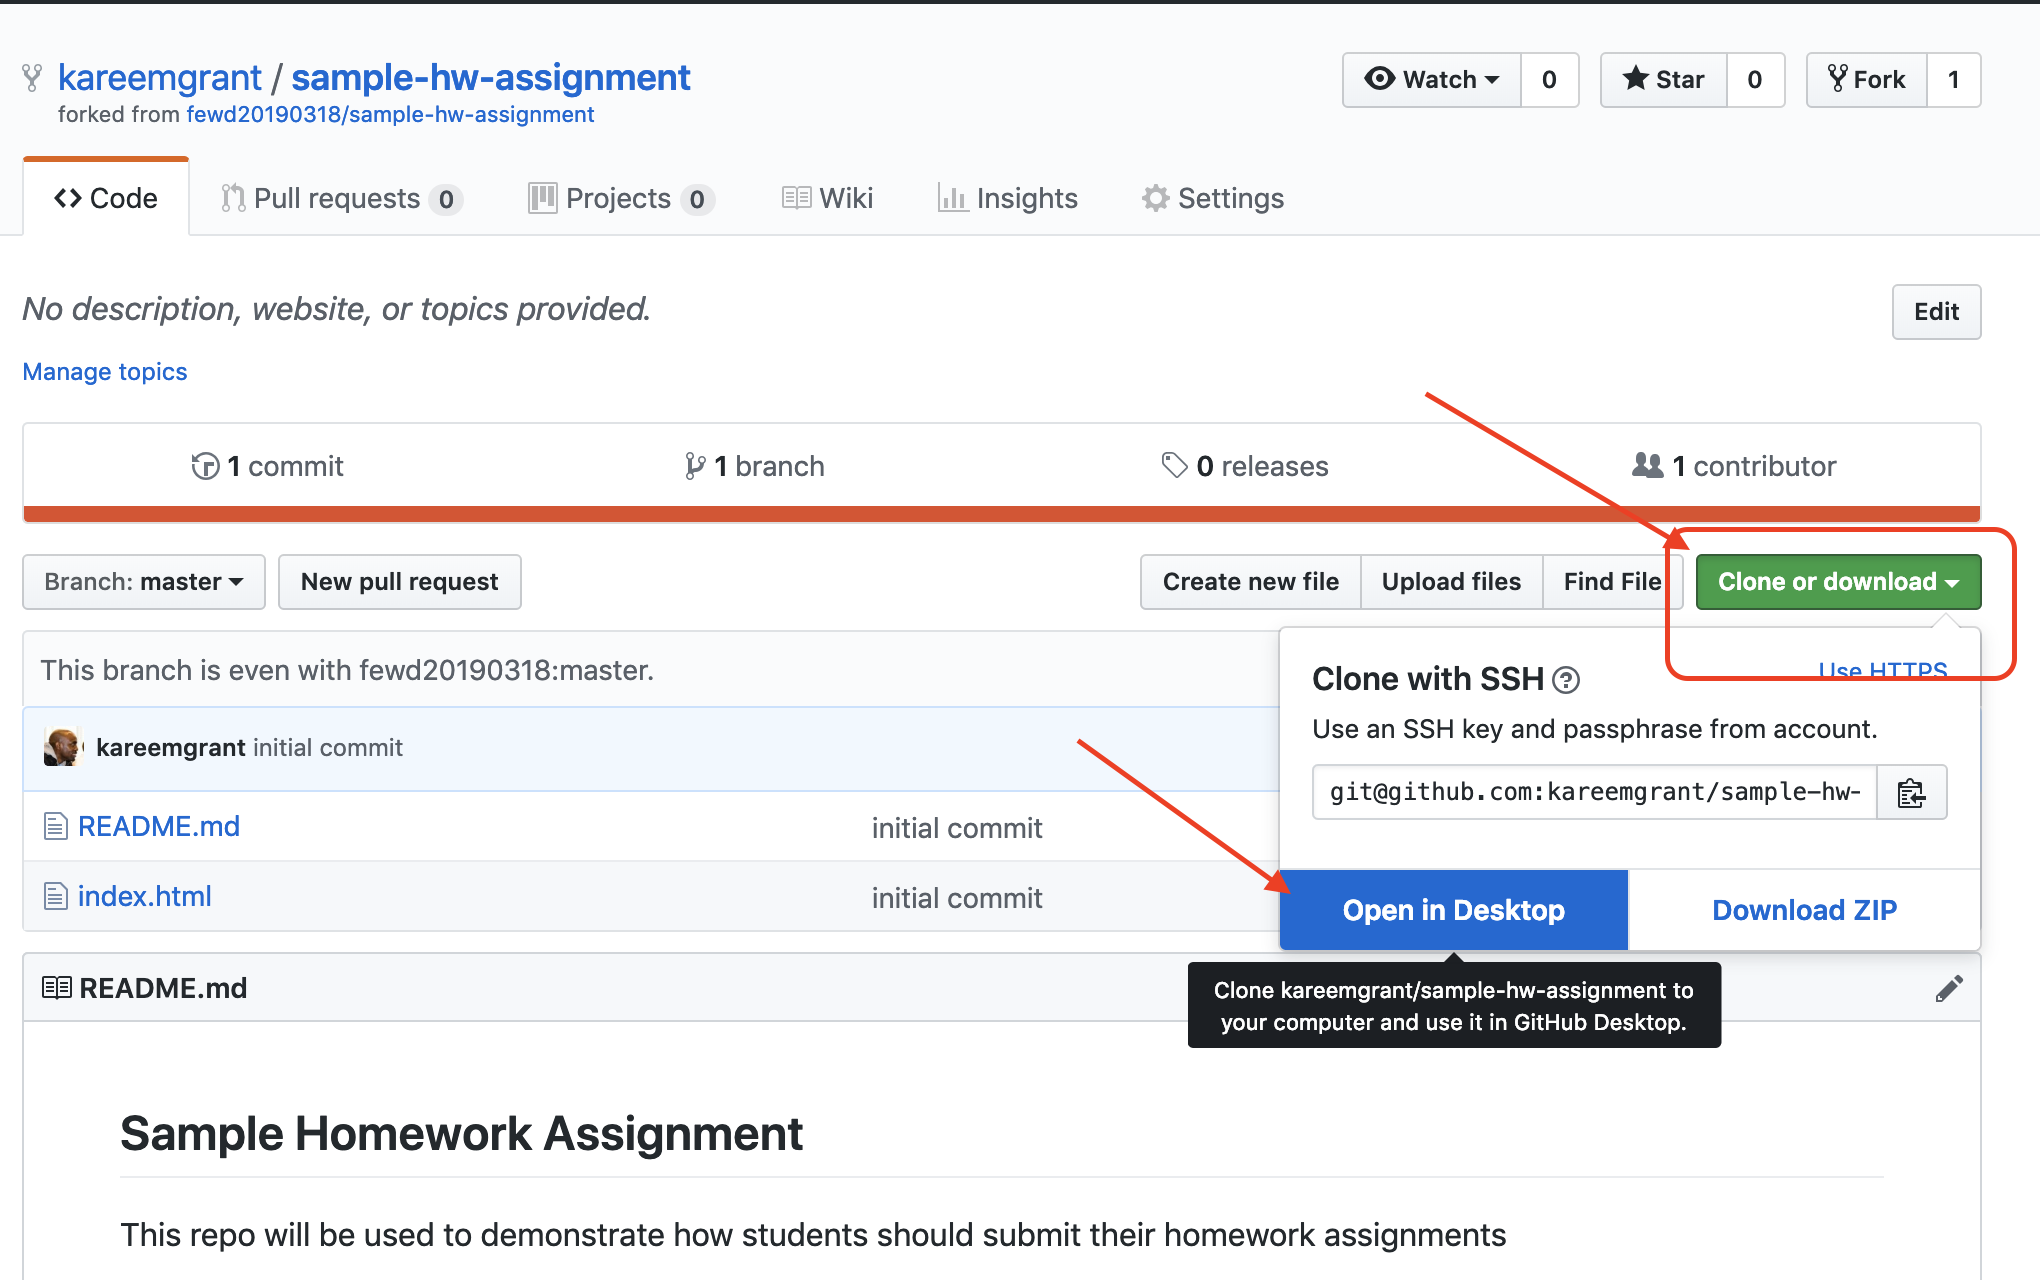Click the kareemgrant commit author name
Viewport: 2040px width, 1280px height.
click(171, 747)
